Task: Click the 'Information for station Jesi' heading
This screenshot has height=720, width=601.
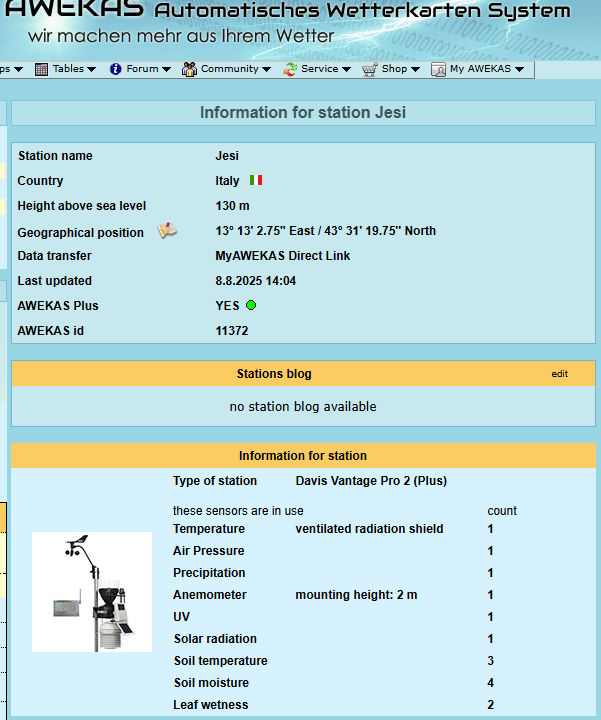Action: pos(303,112)
